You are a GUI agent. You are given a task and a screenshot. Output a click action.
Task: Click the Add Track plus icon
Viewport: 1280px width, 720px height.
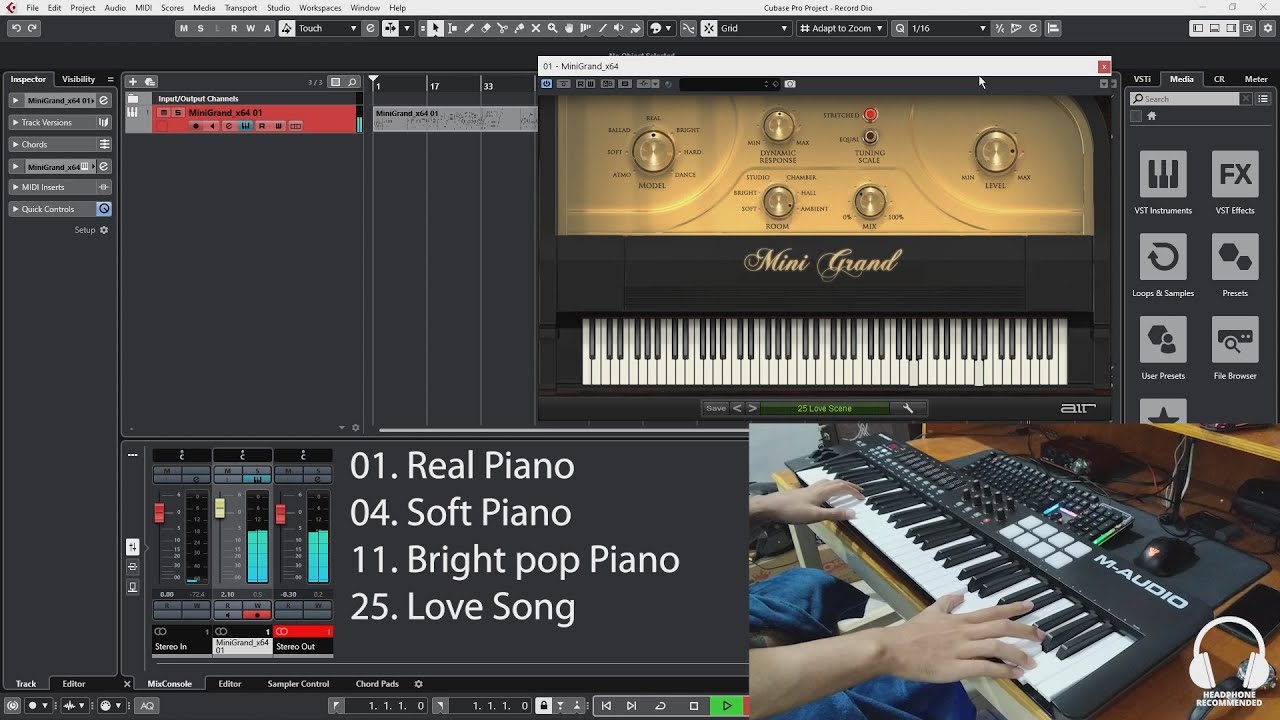click(132, 81)
